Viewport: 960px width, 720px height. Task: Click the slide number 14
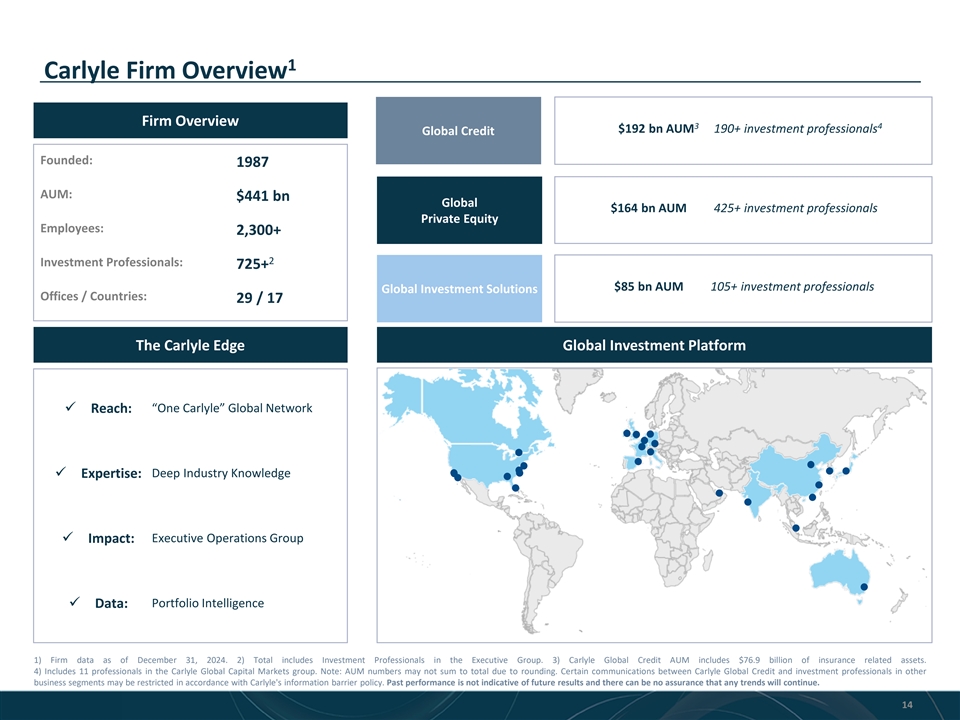906,706
